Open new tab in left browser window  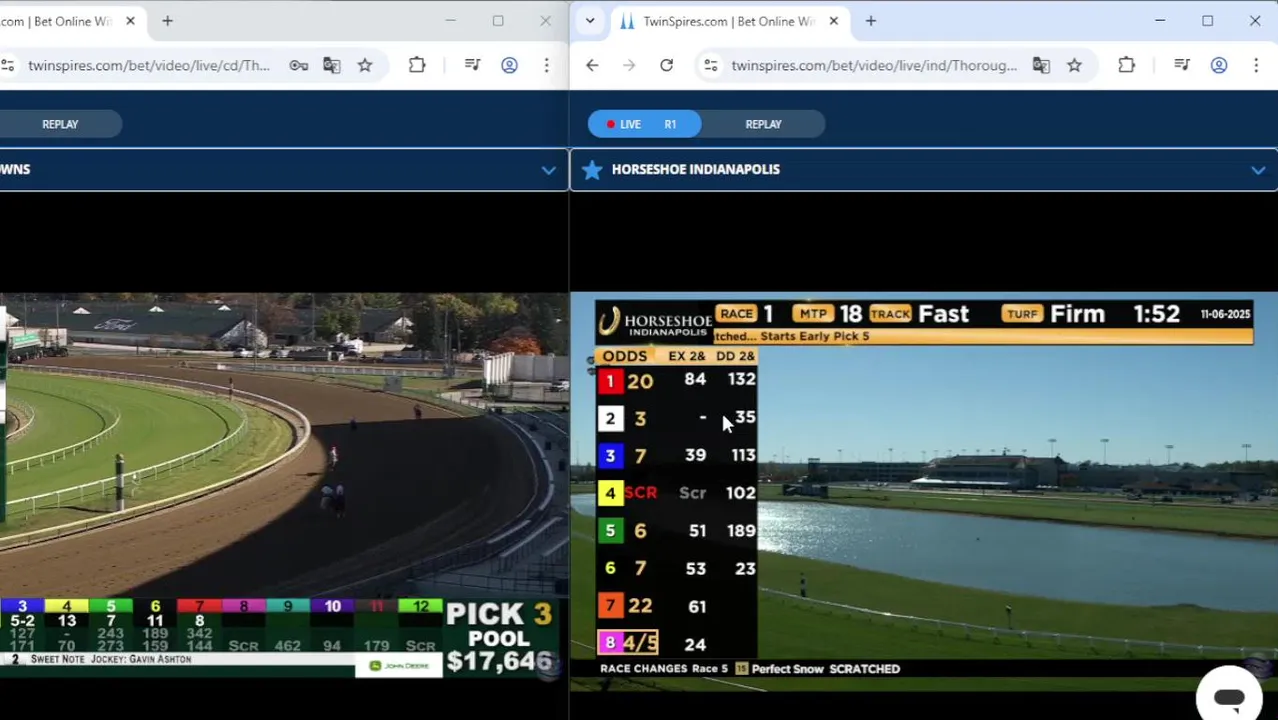[x=167, y=21]
